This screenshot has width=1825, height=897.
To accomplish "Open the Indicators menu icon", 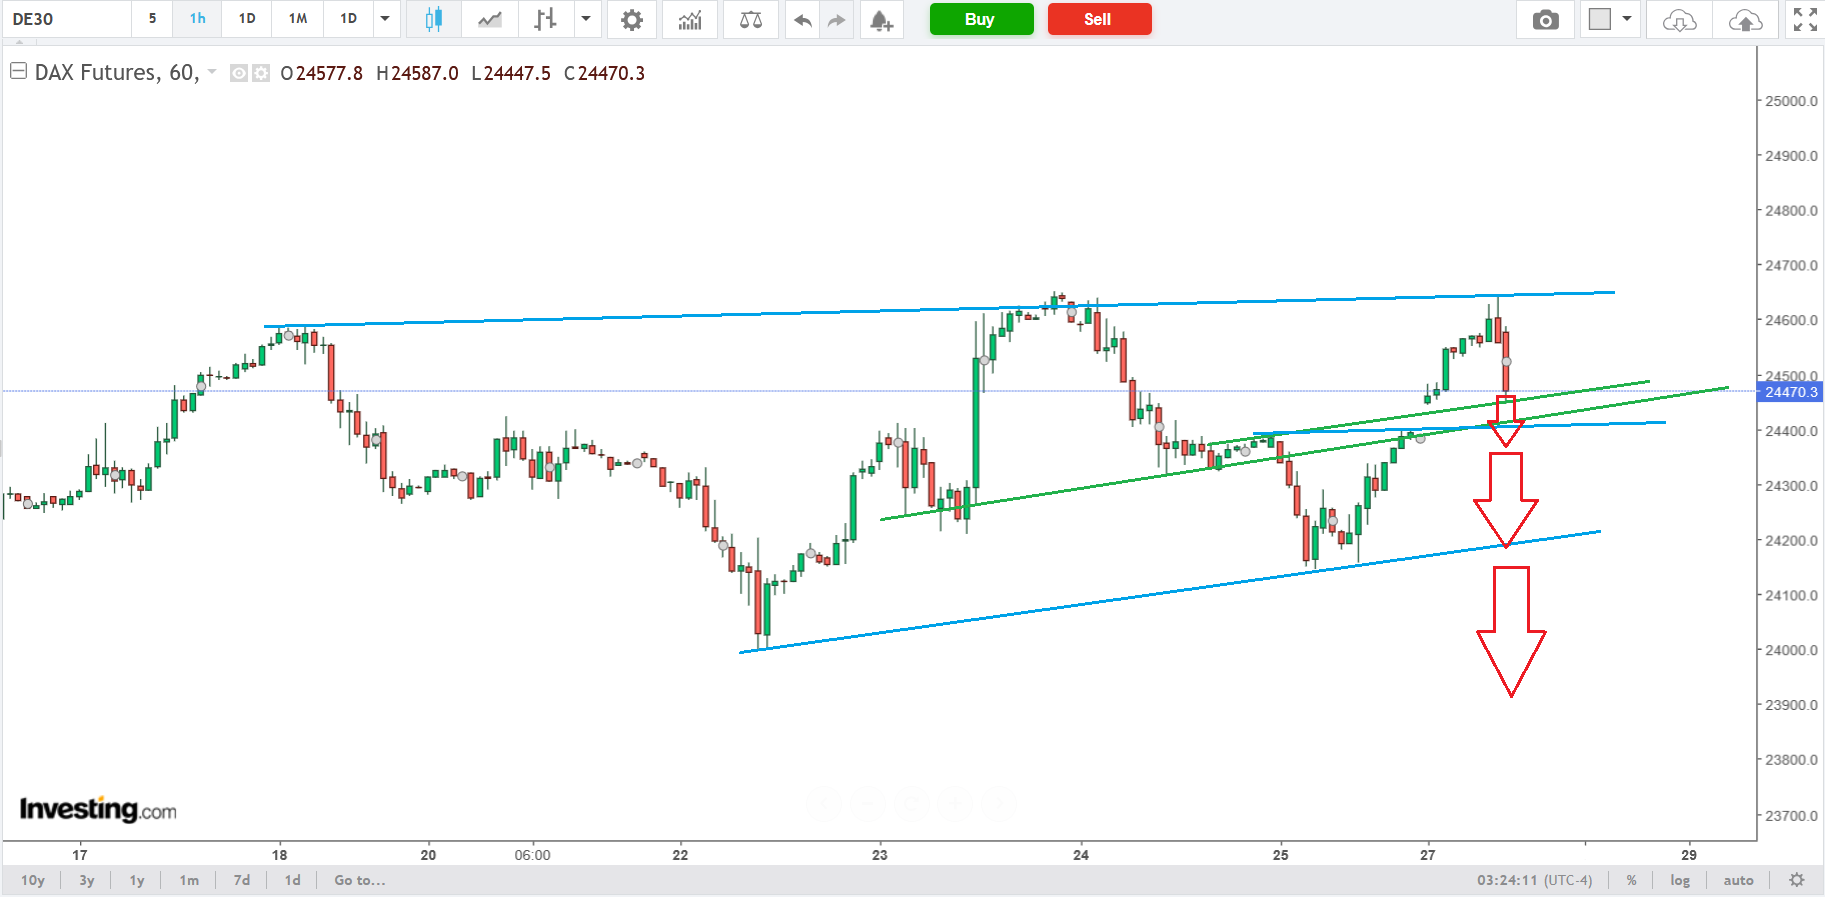I will [x=690, y=19].
